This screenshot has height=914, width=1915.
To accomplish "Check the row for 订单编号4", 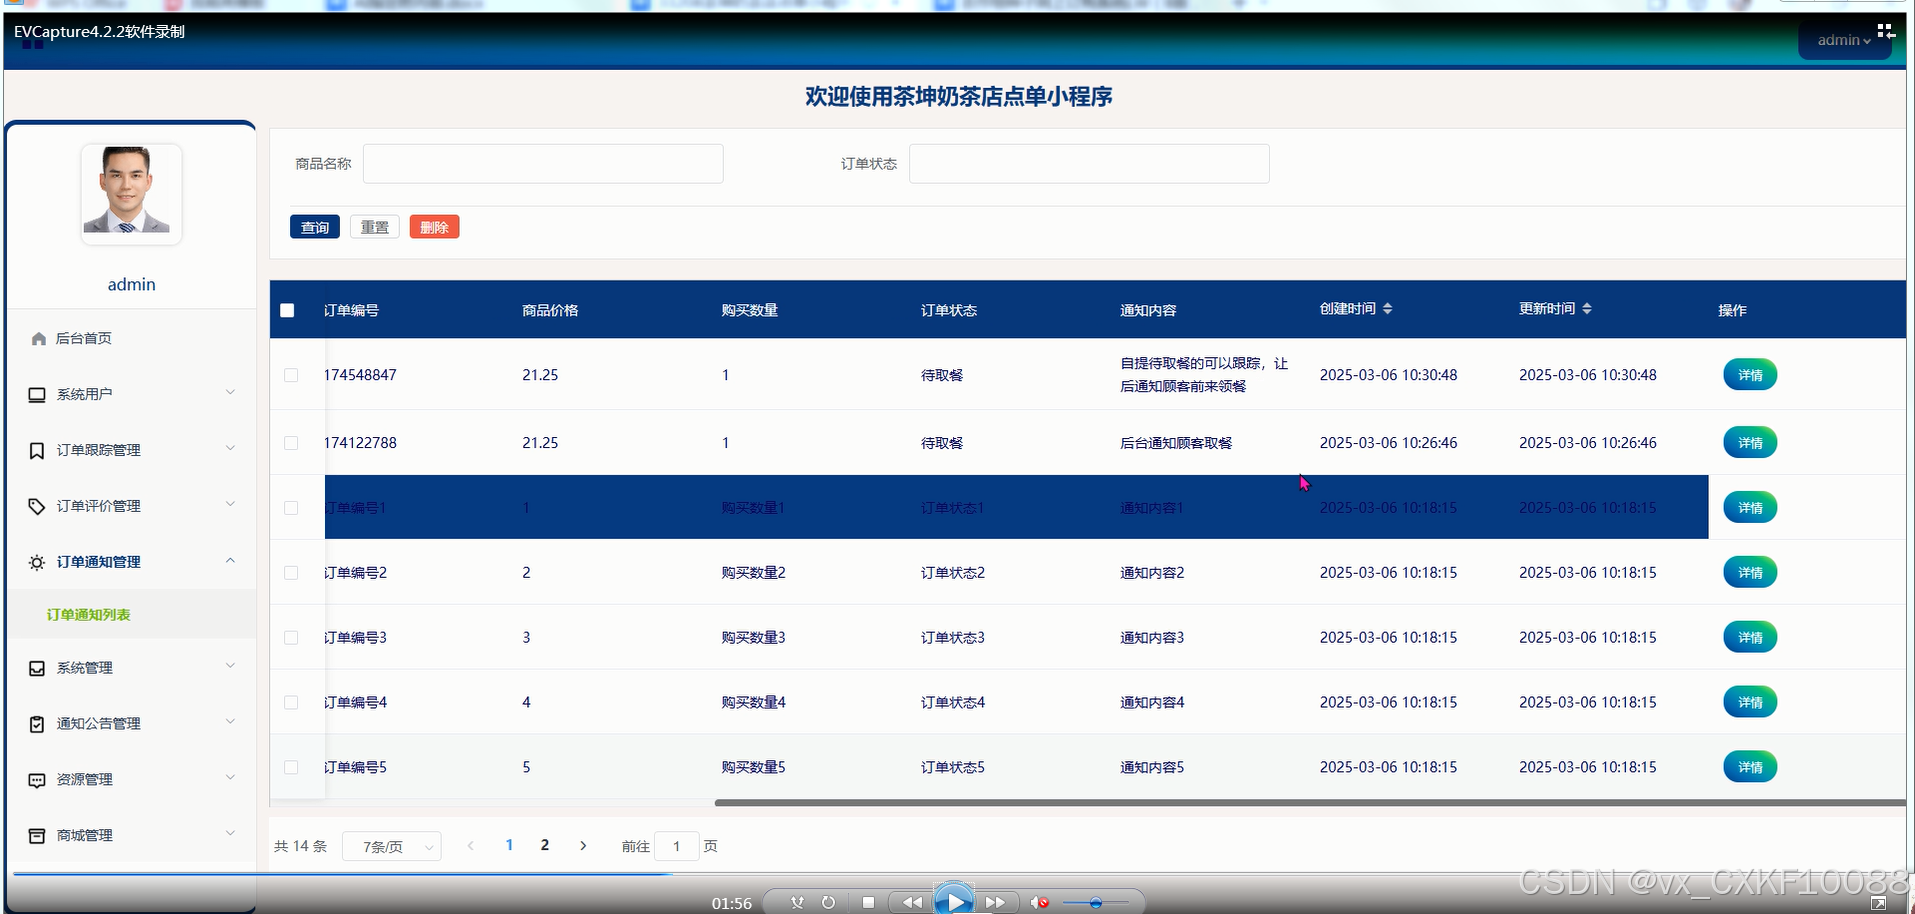I will (291, 703).
